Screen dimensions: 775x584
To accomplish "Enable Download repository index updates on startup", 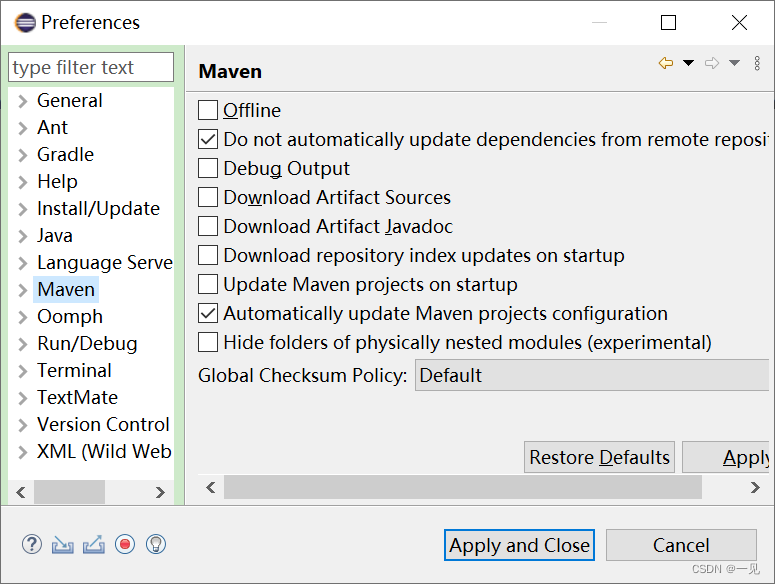I will coord(208,255).
